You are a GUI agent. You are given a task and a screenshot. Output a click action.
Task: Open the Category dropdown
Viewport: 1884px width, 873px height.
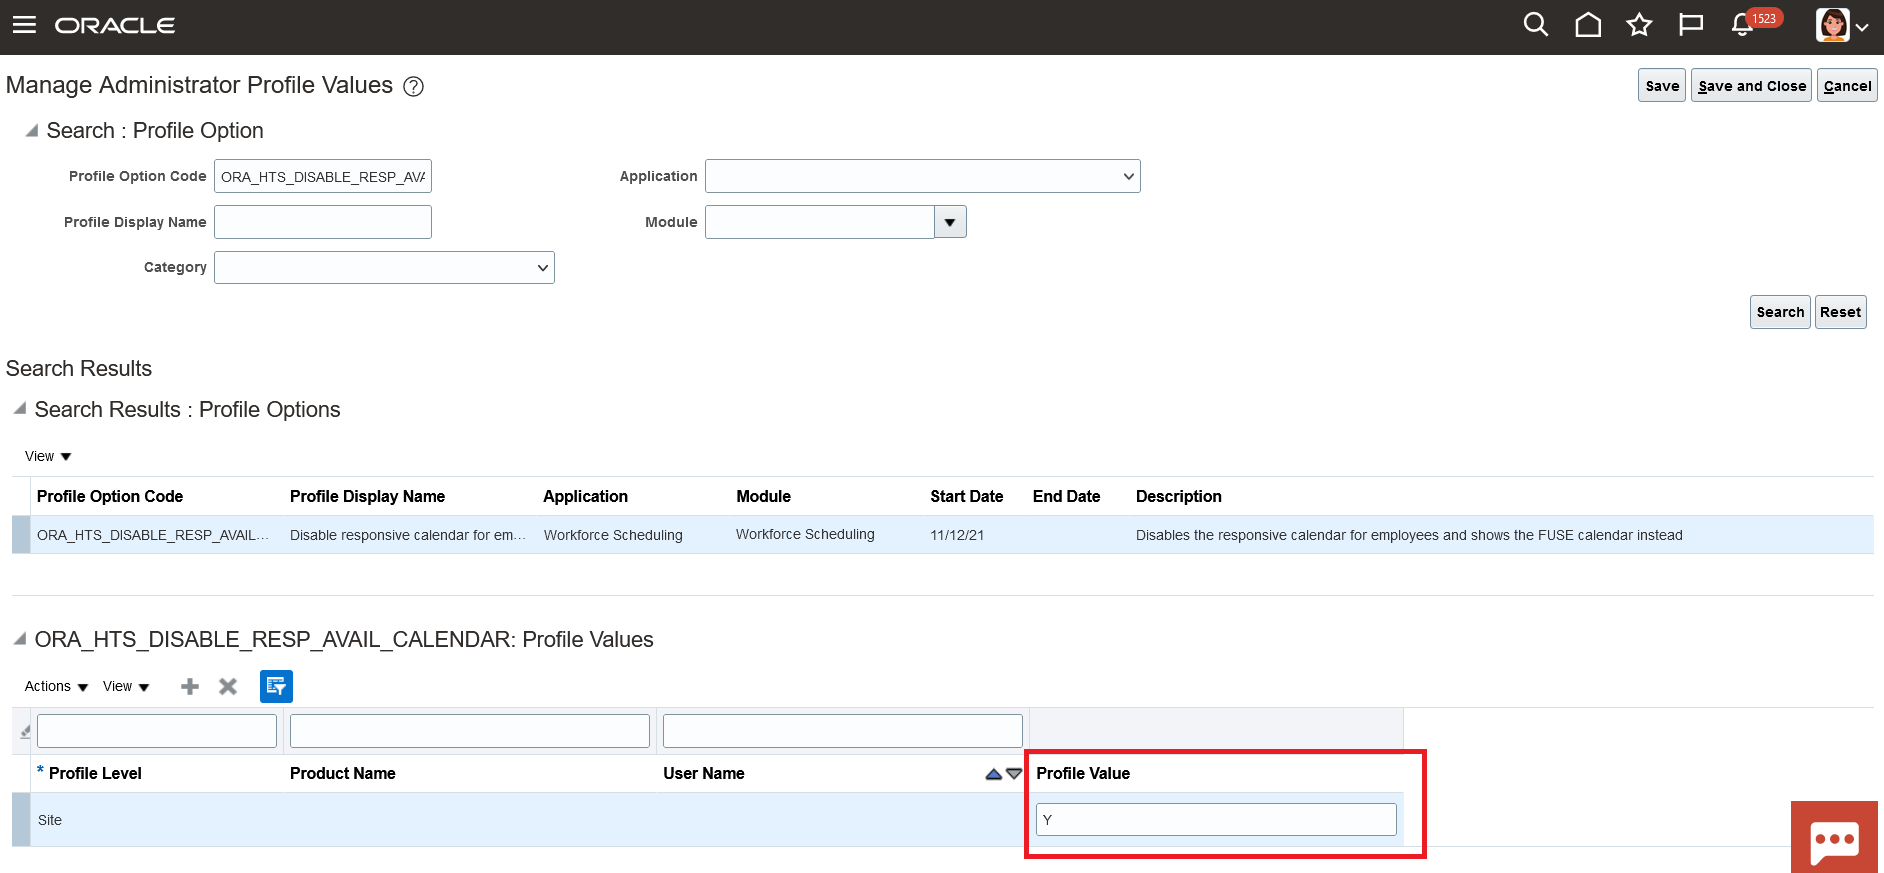coord(384,268)
